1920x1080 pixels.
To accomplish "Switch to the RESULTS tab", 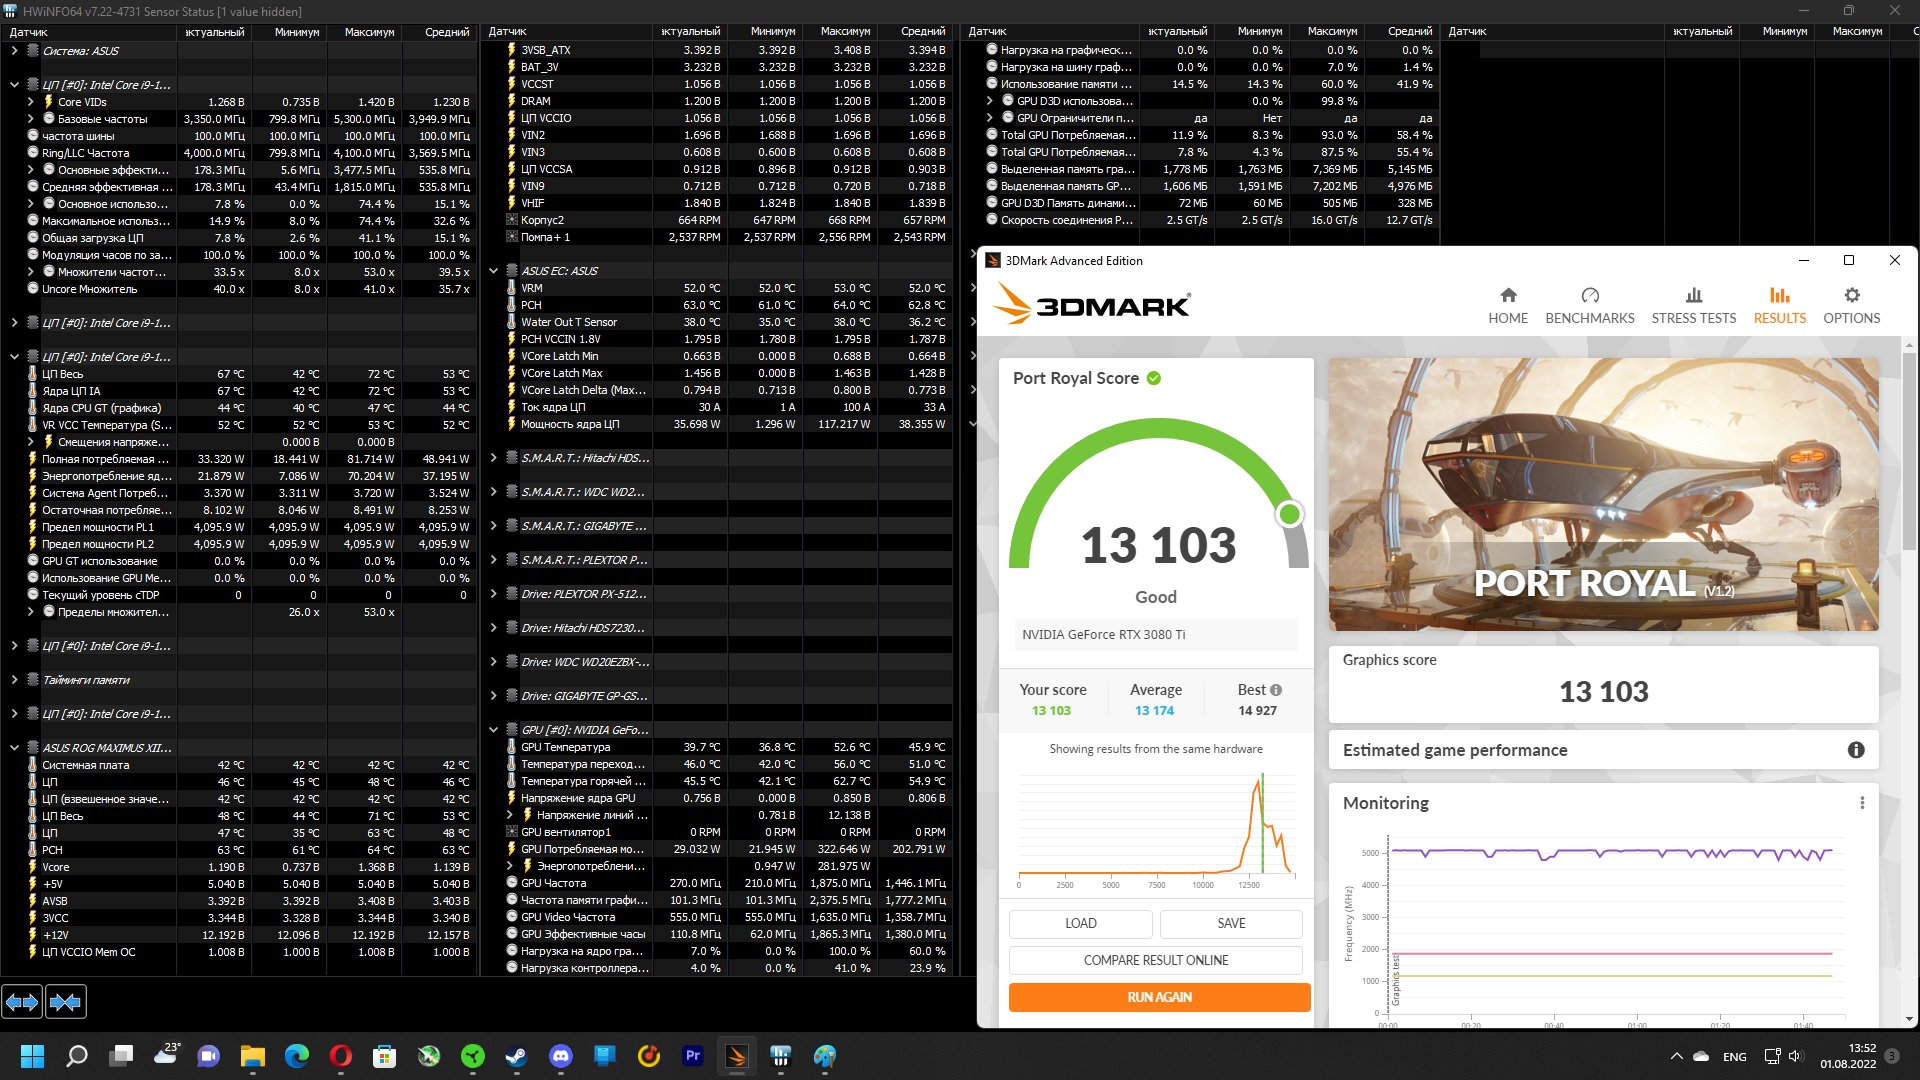I will pyautogui.click(x=1779, y=305).
